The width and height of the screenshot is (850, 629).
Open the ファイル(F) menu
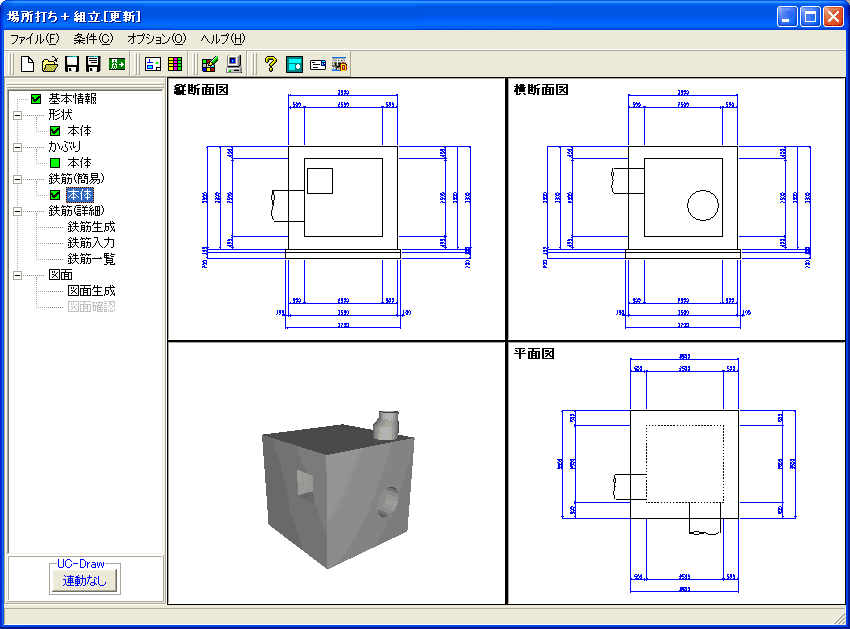coord(35,39)
